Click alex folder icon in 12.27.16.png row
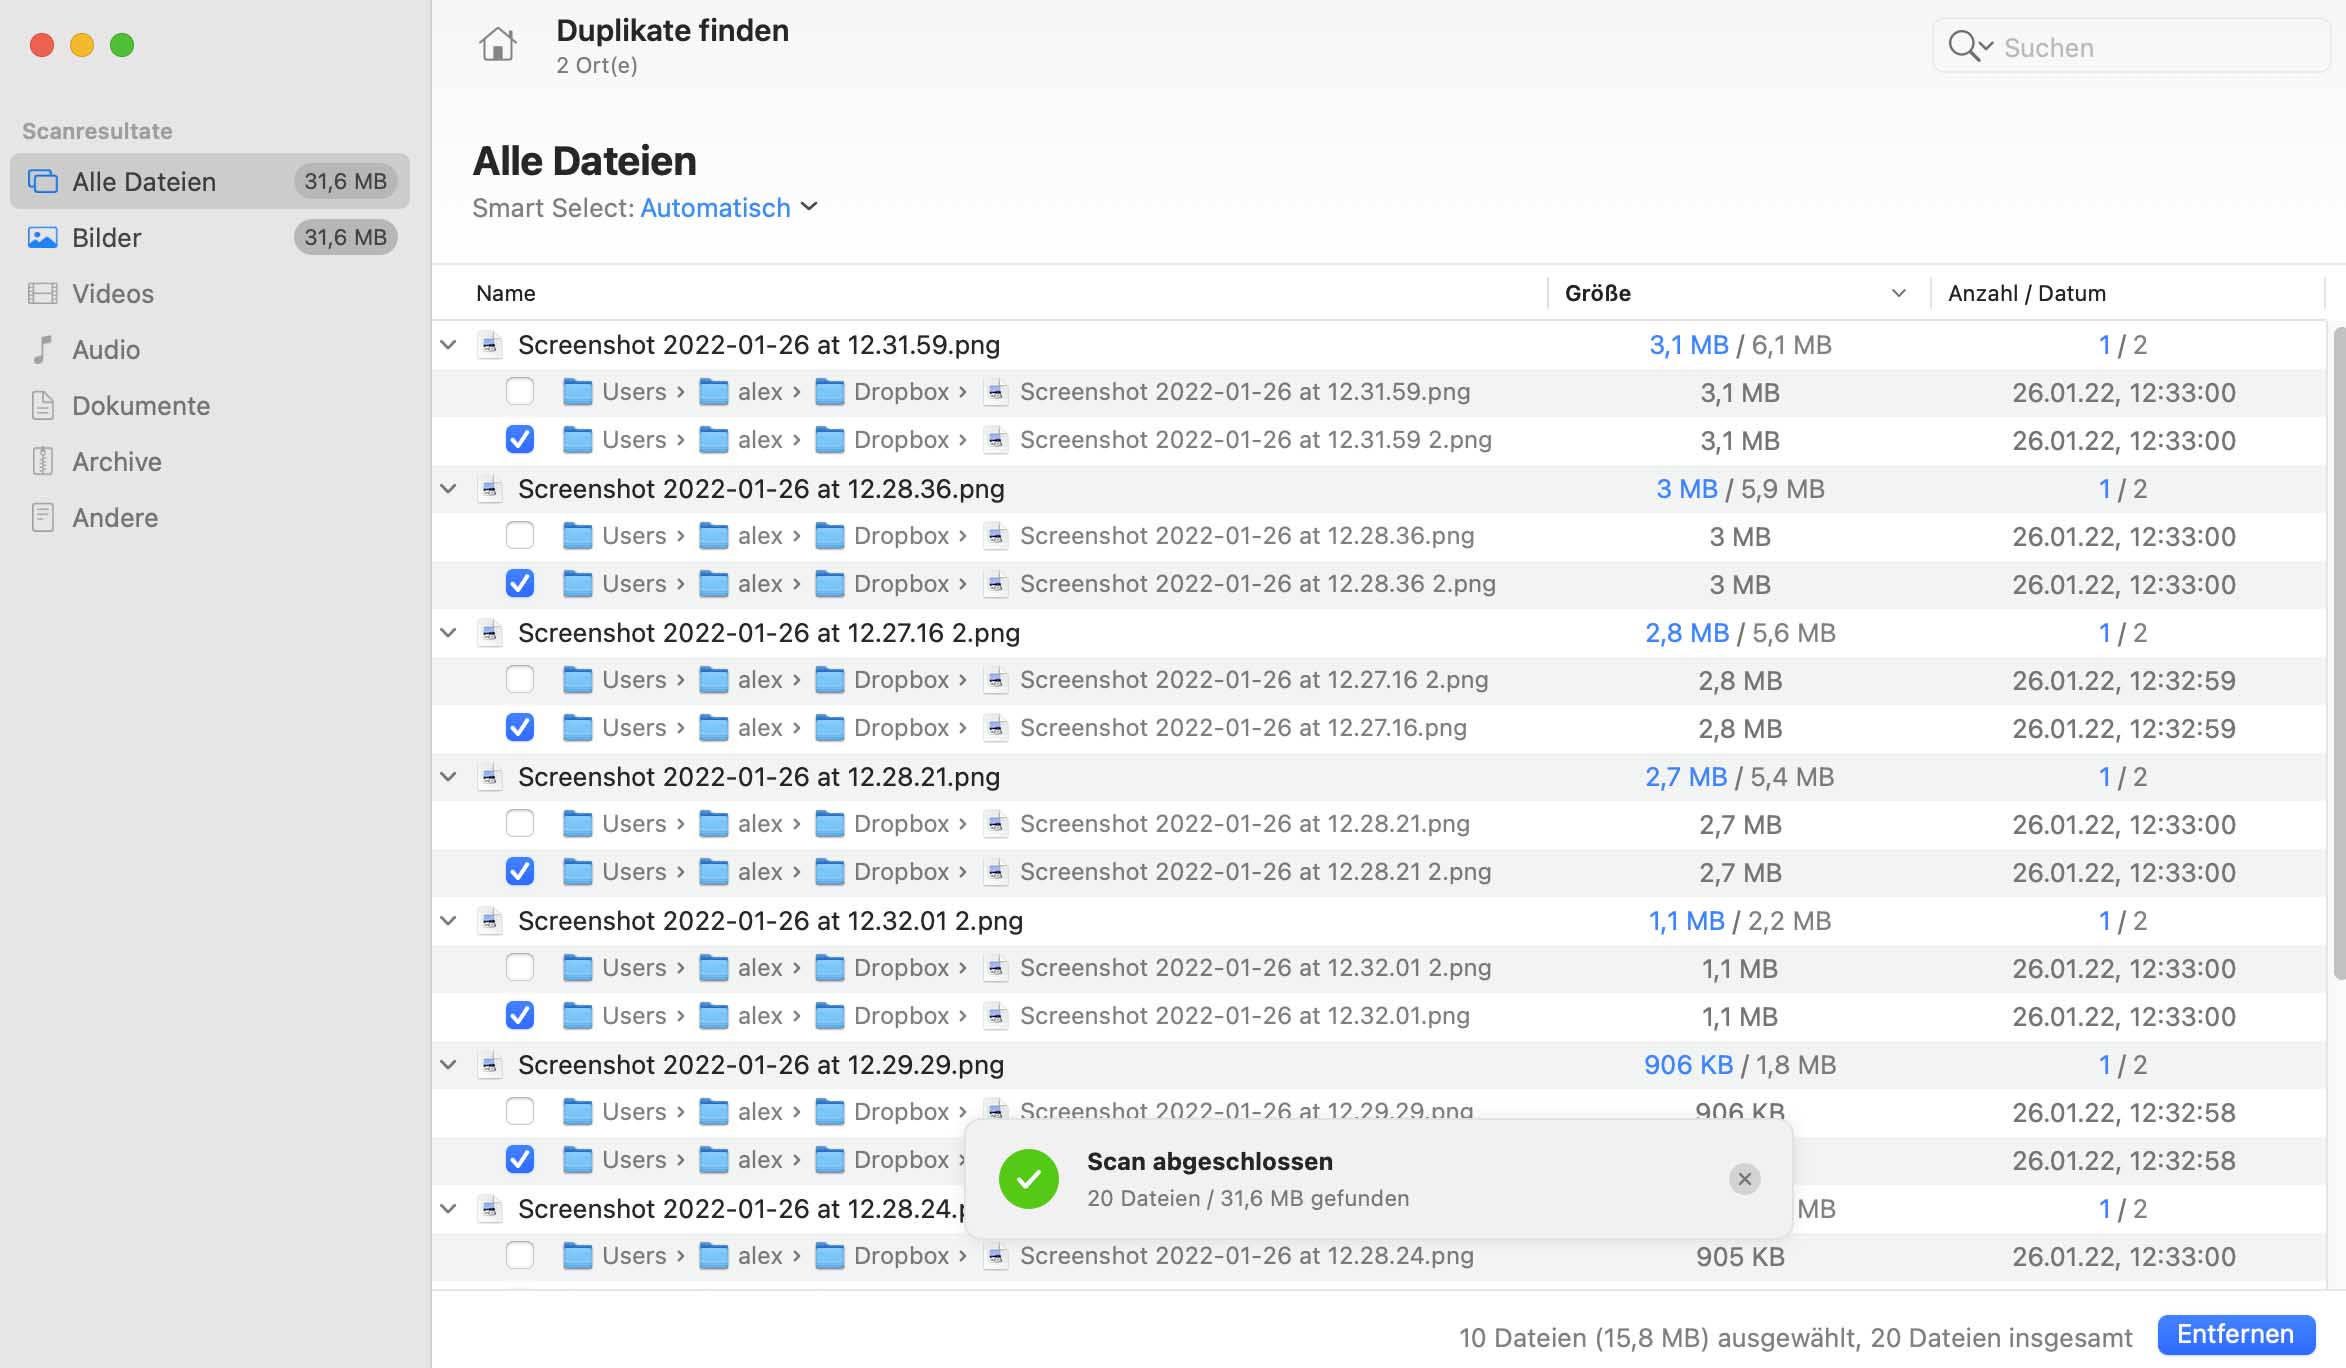 (713, 728)
